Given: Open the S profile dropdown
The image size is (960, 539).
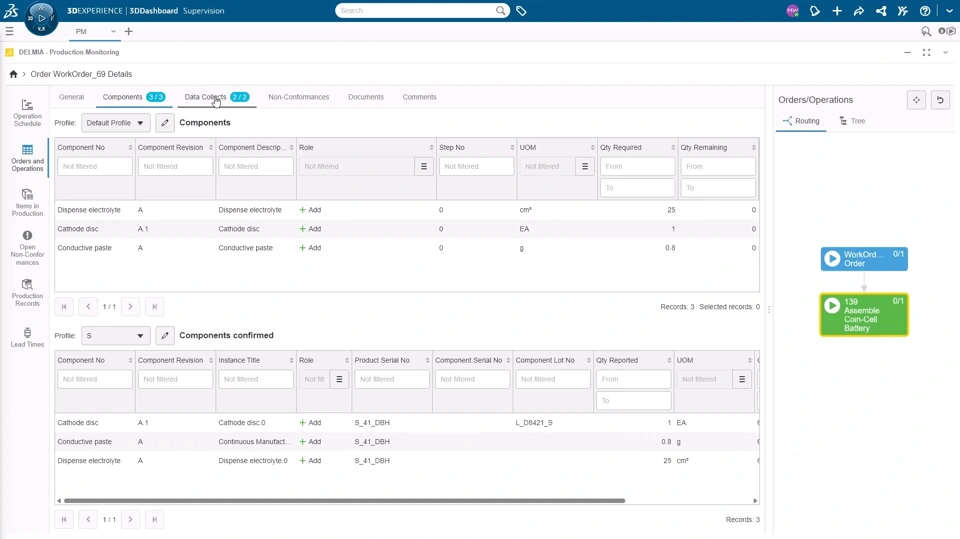Looking at the screenshot, I should pyautogui.click(x=115, y=336).
